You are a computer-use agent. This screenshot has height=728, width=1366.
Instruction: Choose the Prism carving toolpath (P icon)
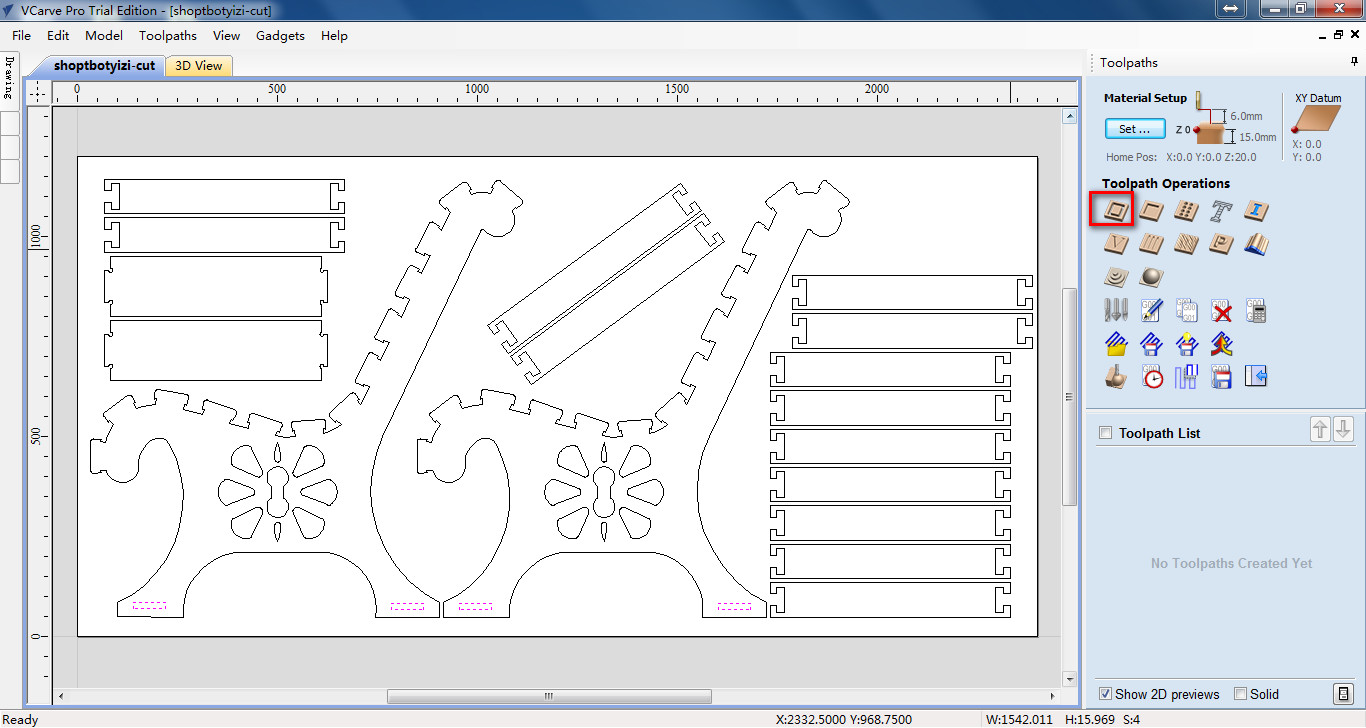[1221, 244]
